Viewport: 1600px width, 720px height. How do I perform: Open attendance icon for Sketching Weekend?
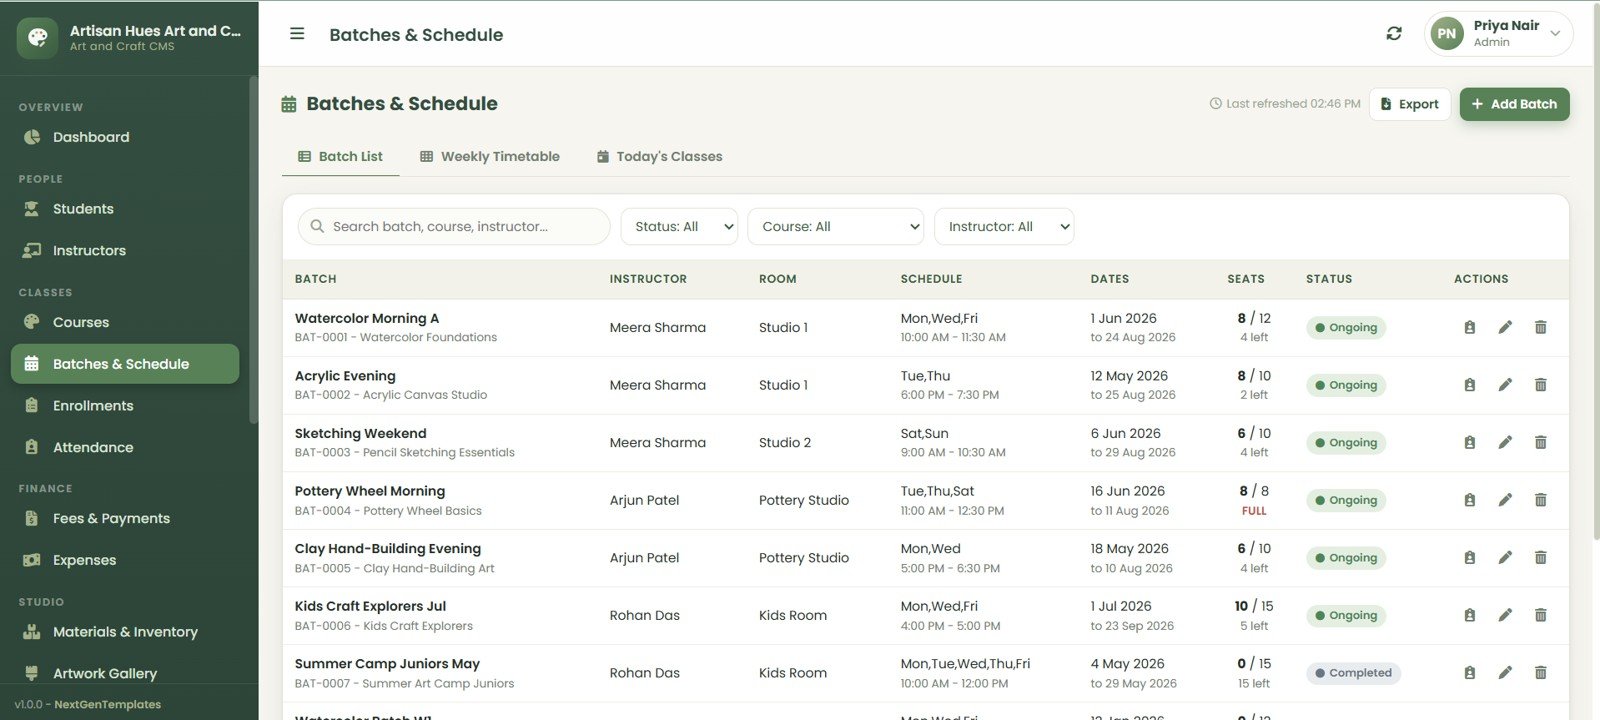[1469, 442]
